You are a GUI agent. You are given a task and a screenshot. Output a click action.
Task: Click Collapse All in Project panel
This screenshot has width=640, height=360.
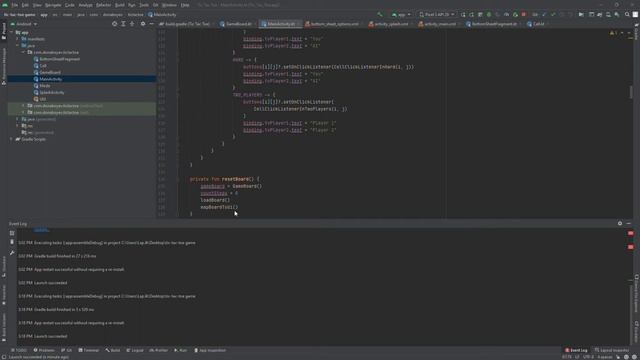(132, 24)
